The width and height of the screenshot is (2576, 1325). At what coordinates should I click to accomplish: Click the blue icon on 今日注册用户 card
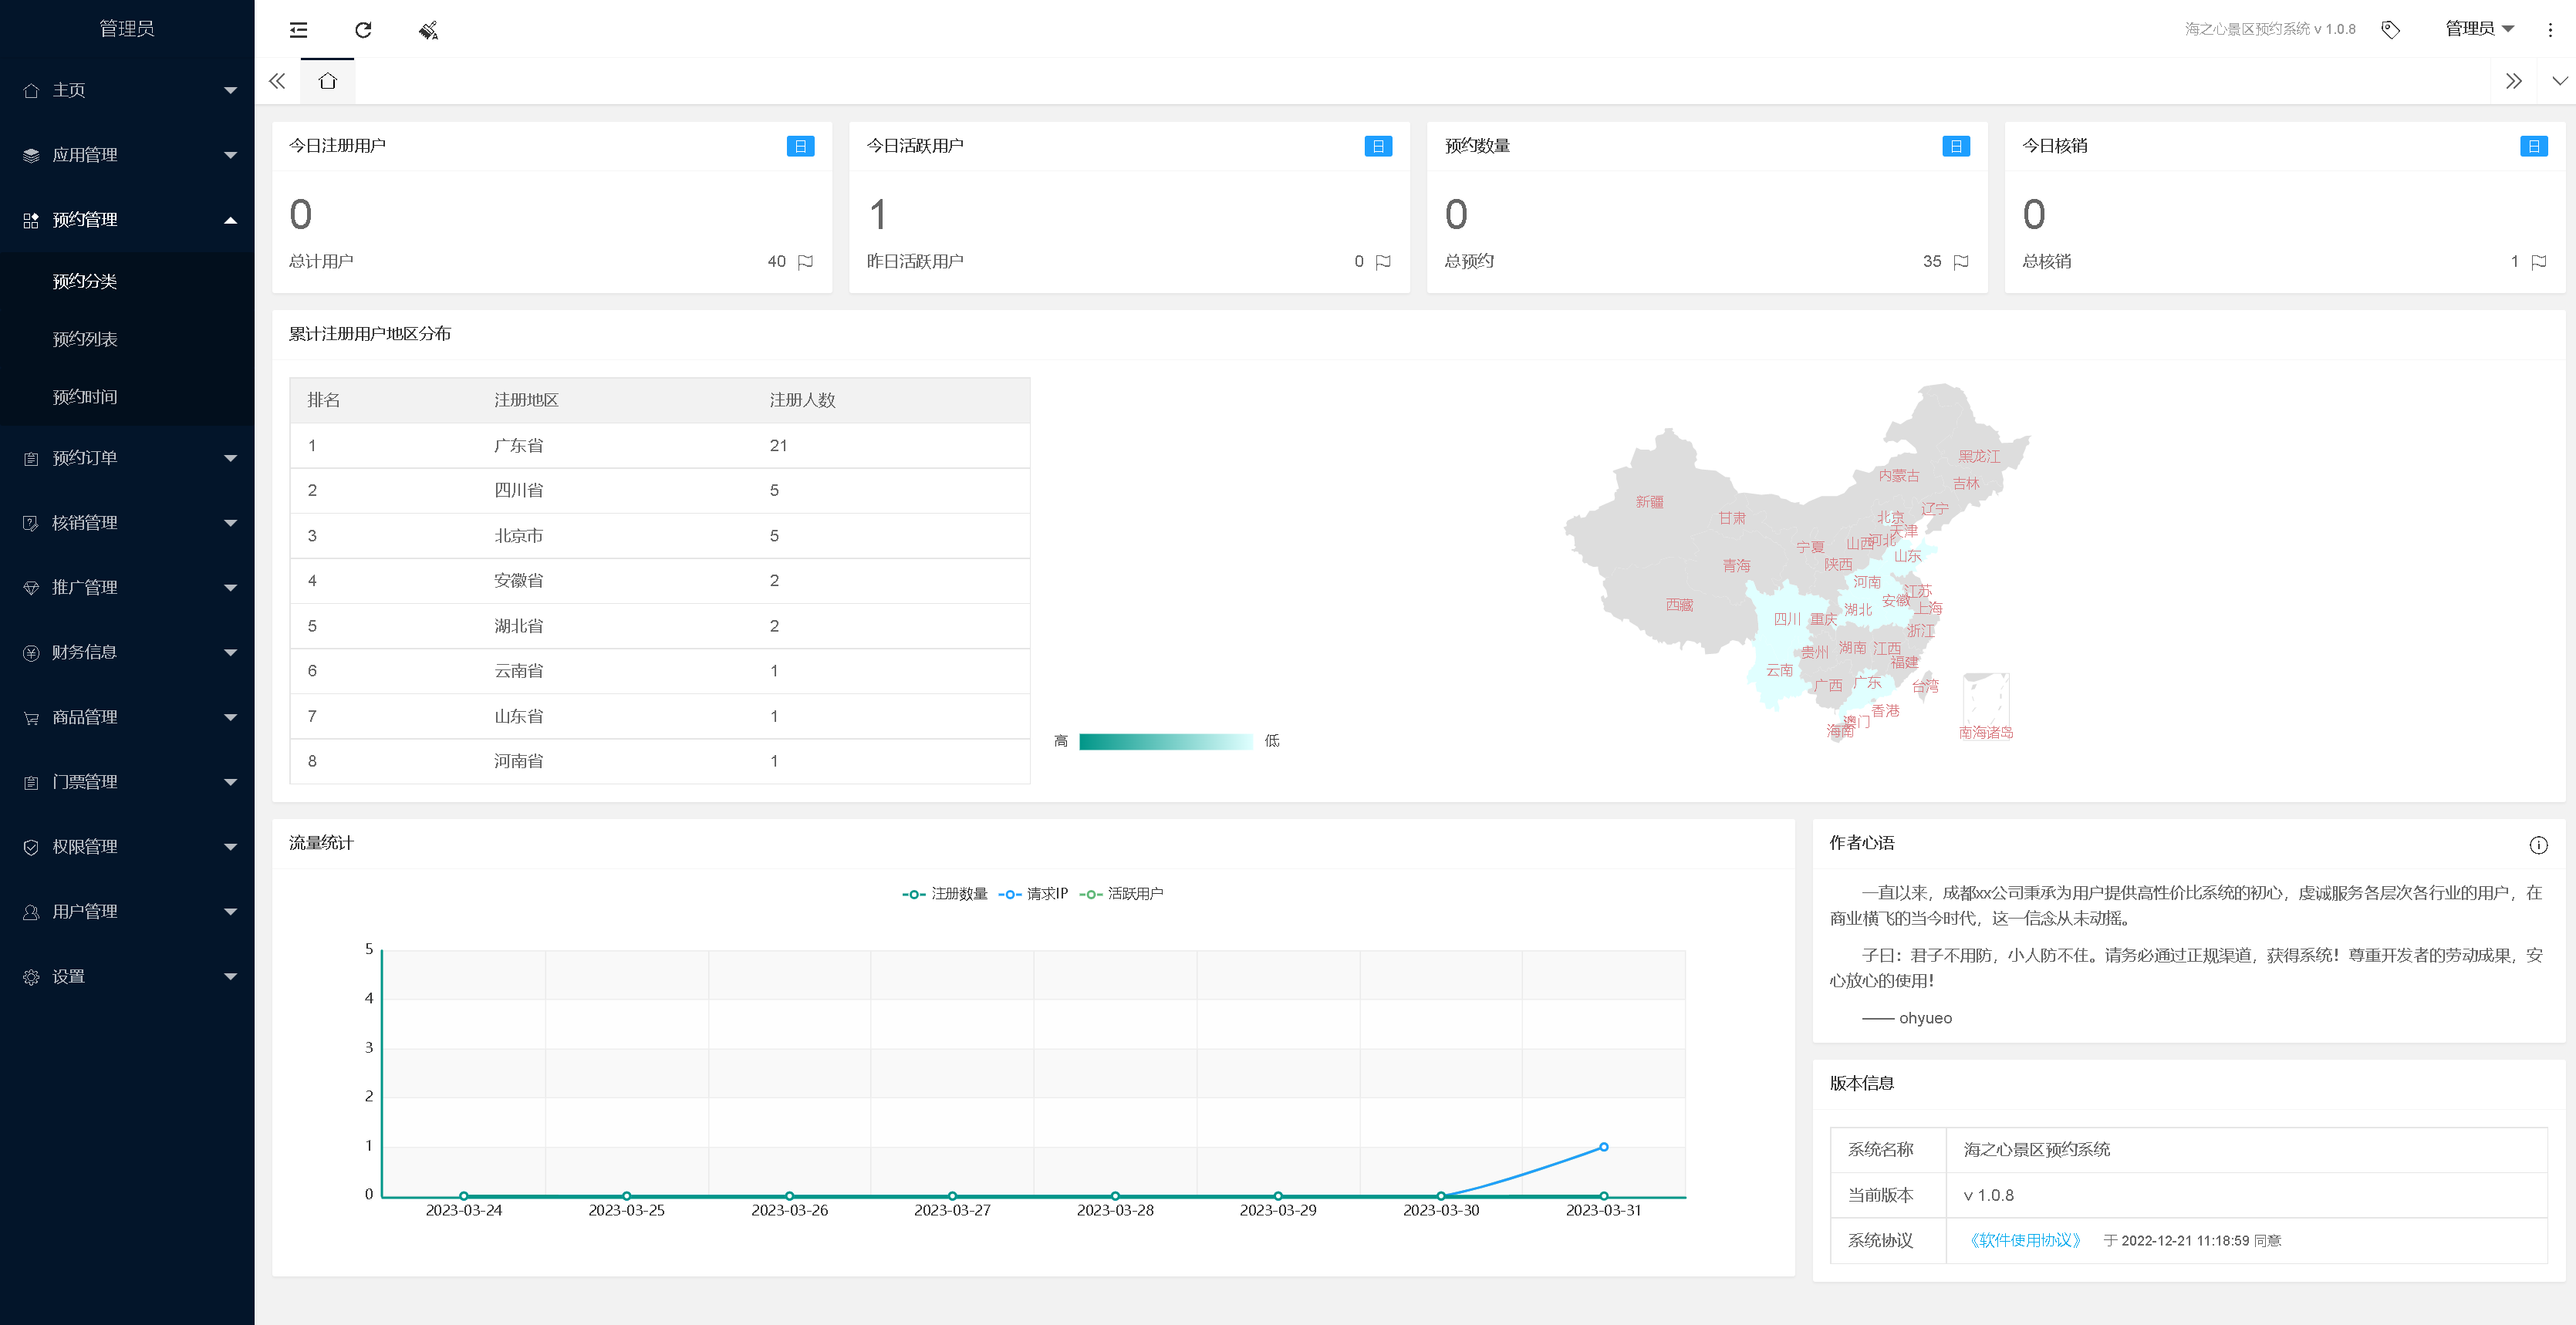click(x=800, y=146)
